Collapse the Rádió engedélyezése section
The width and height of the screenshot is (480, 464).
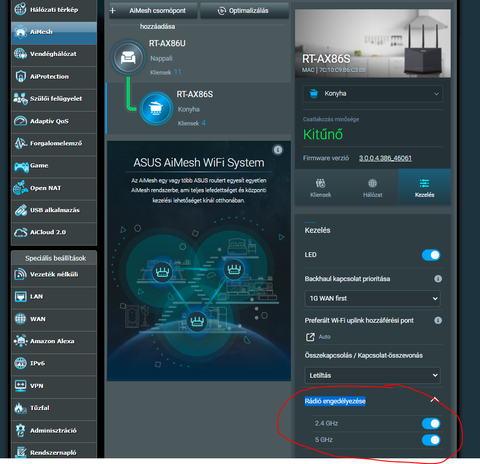(434, 400)
